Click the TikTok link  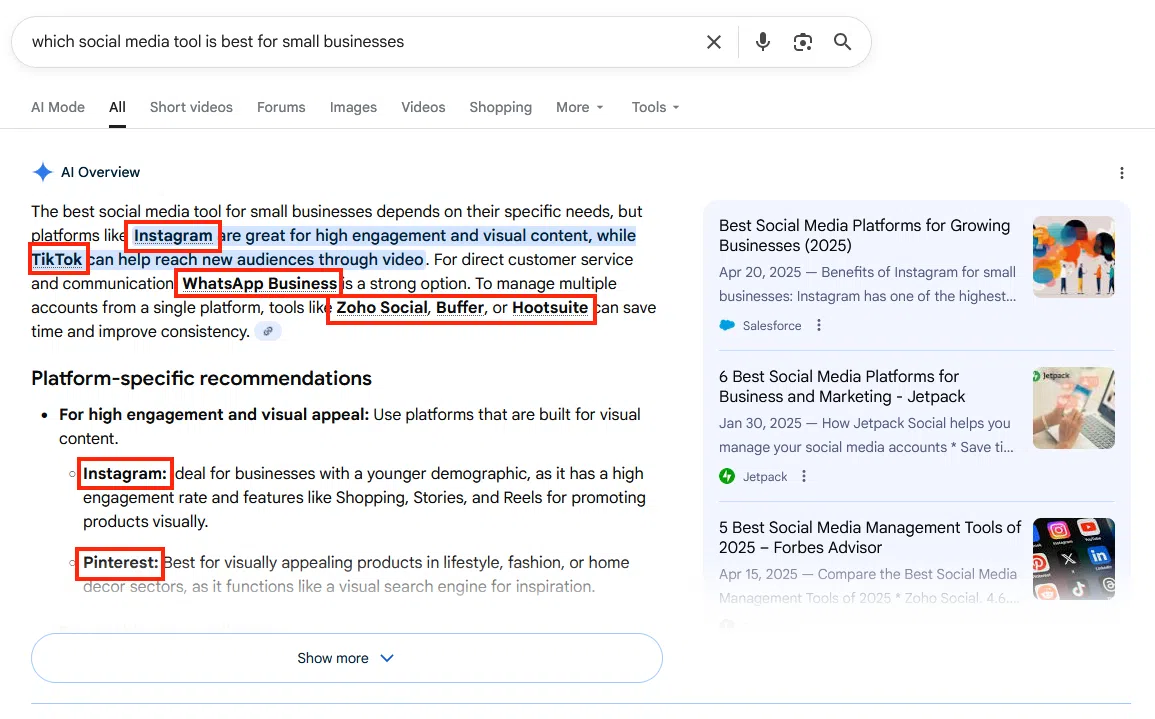[57, 259]
